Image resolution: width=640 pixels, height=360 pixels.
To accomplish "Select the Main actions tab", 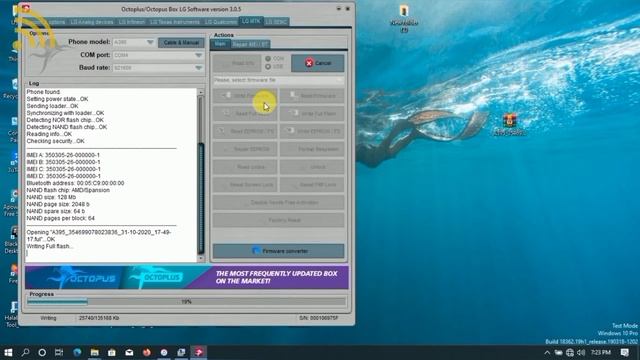I will 220,44.
